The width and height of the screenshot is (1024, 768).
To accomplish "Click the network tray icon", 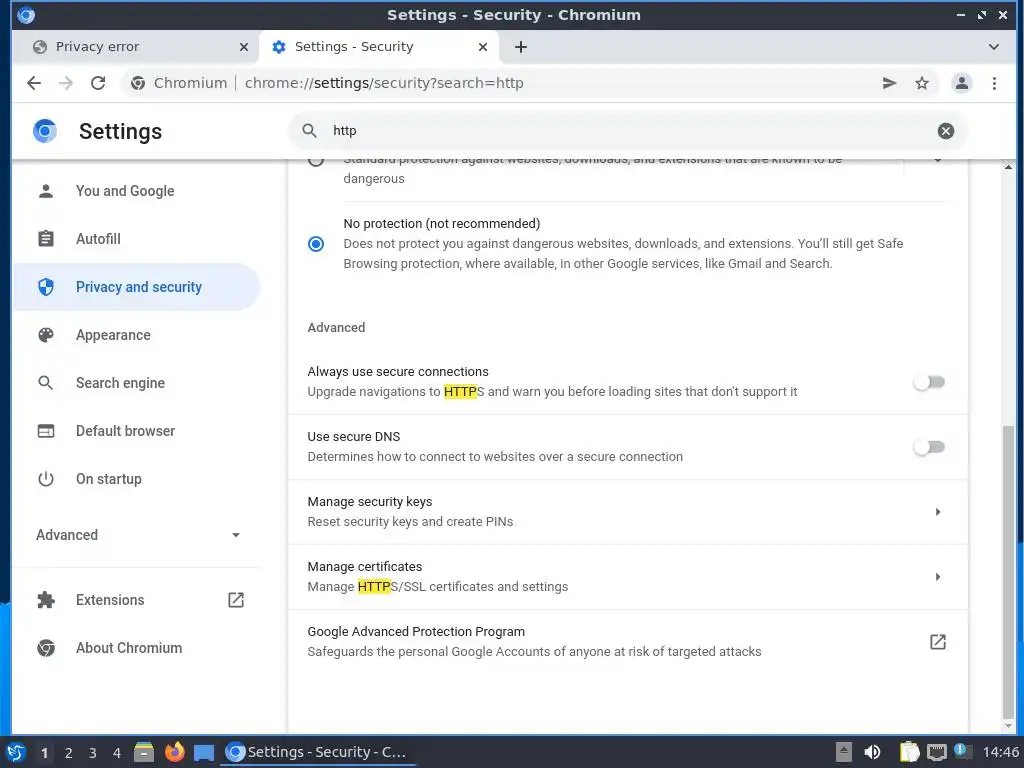I will [936, 752].
